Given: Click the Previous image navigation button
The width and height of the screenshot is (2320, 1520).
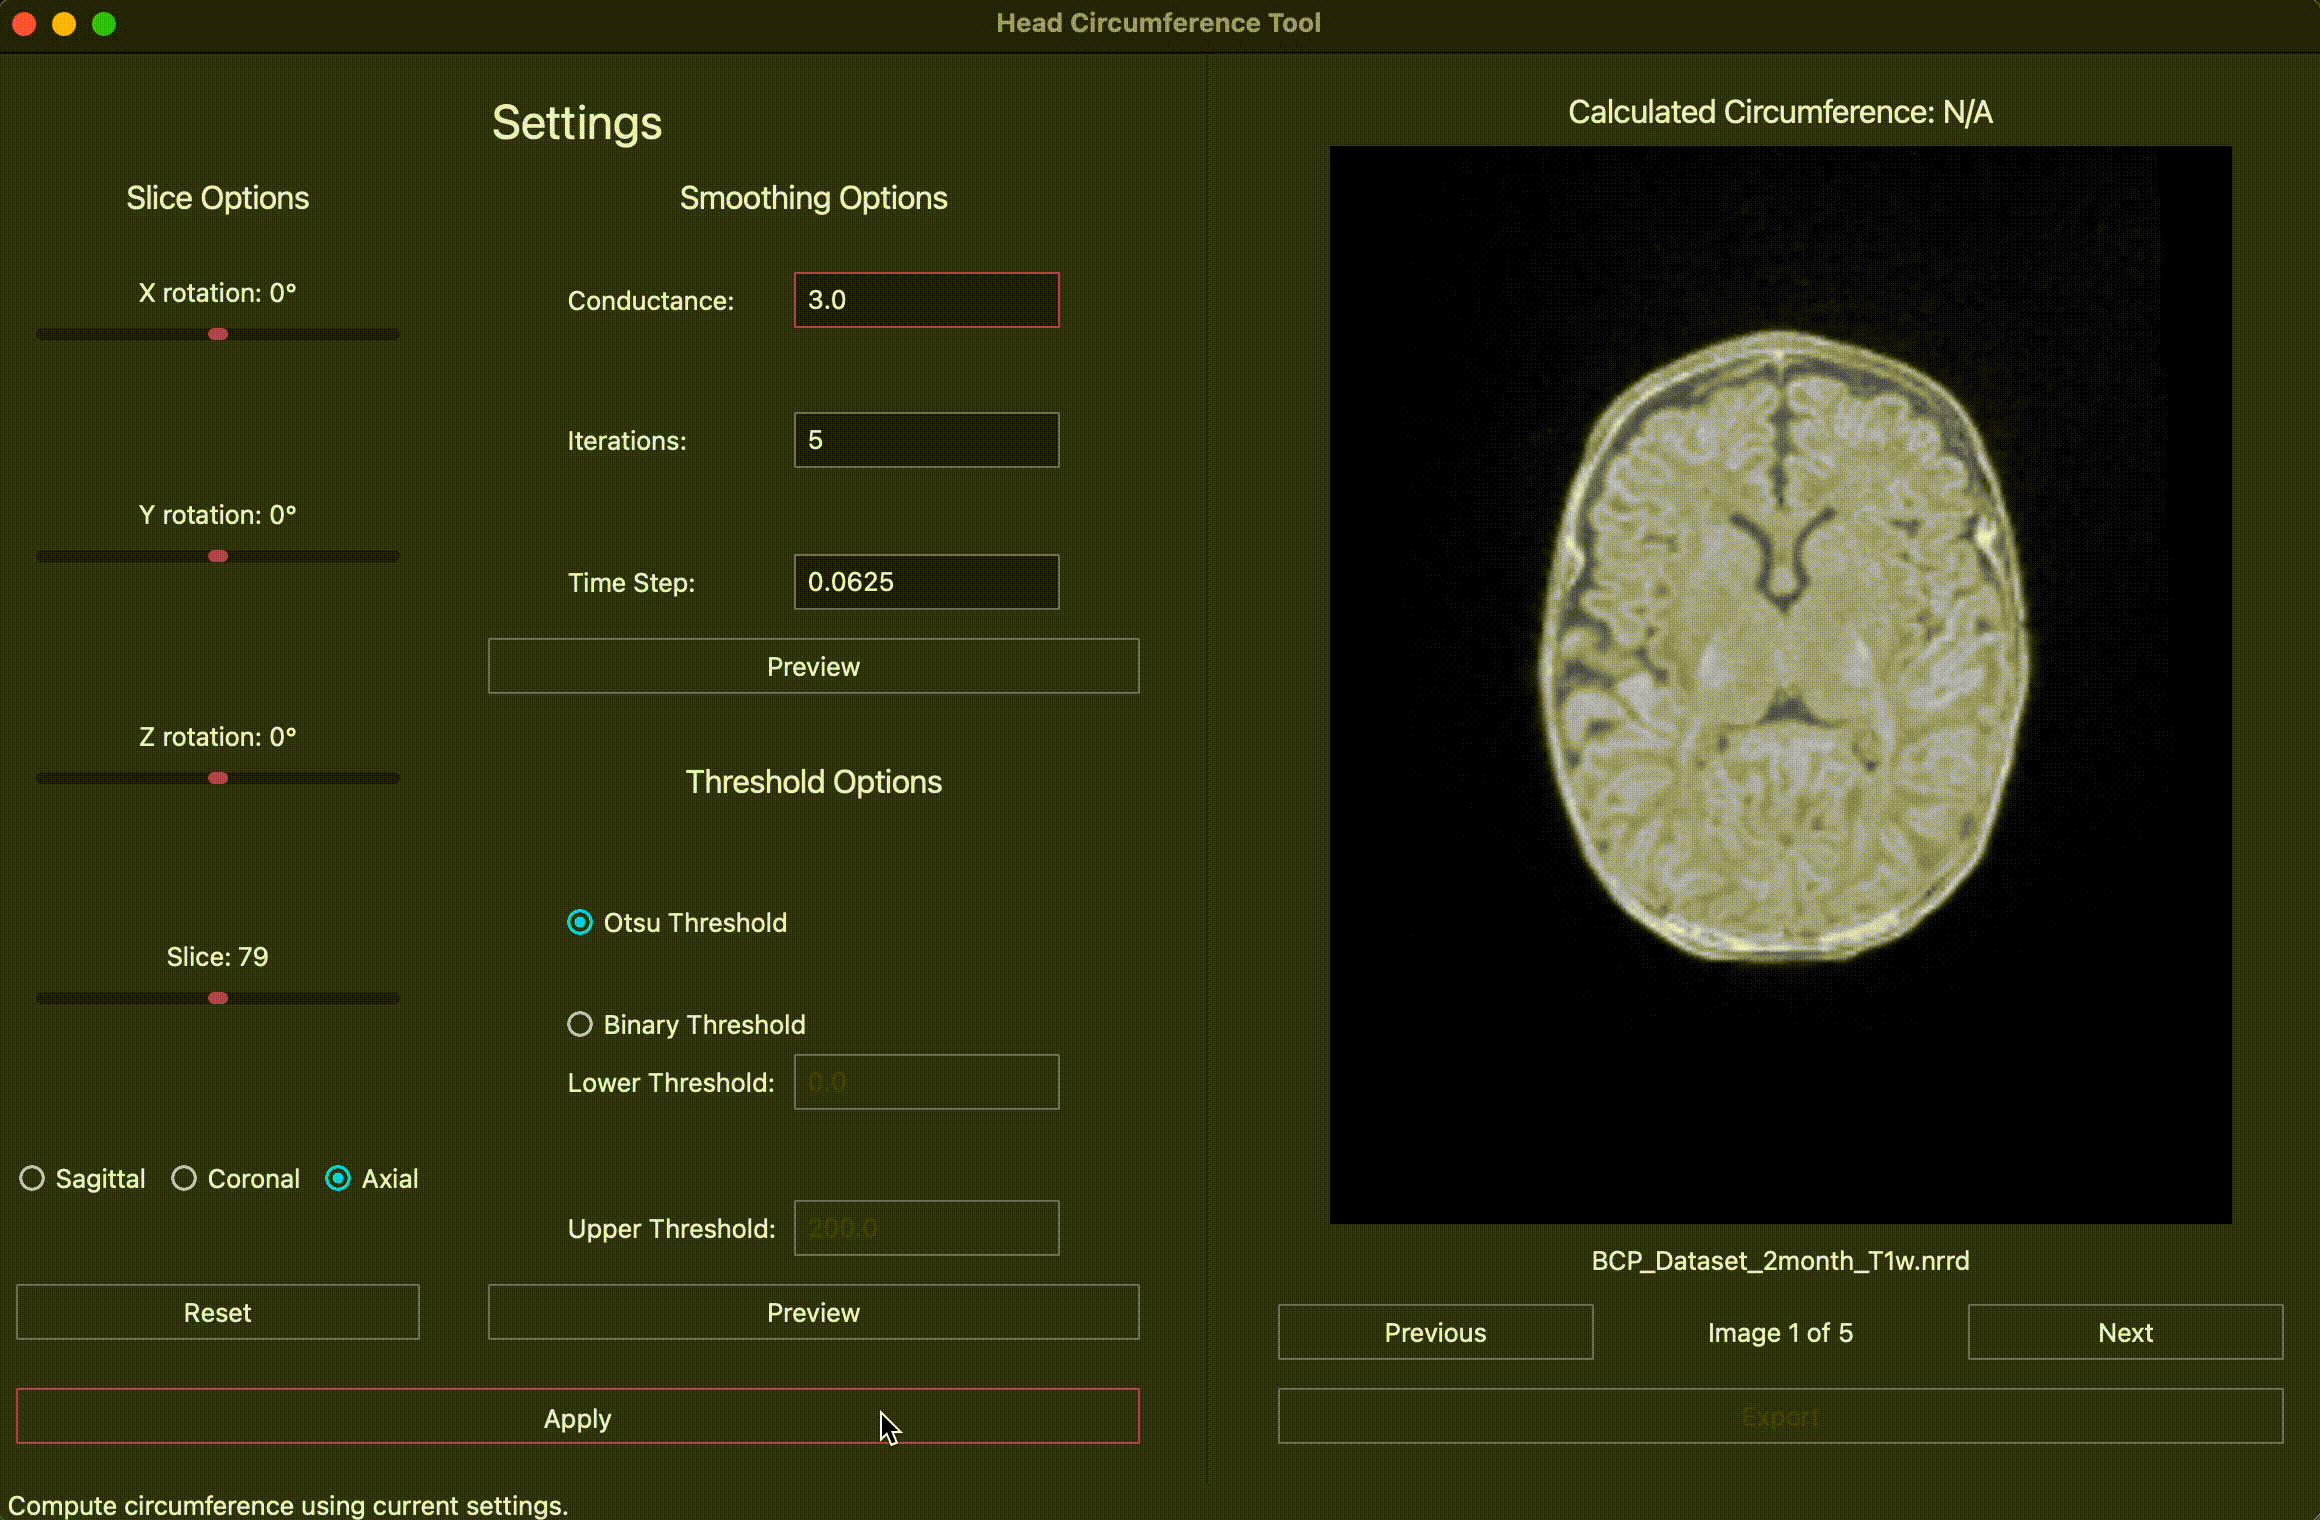Looking at the screenshot, I should point(1435,1332).
